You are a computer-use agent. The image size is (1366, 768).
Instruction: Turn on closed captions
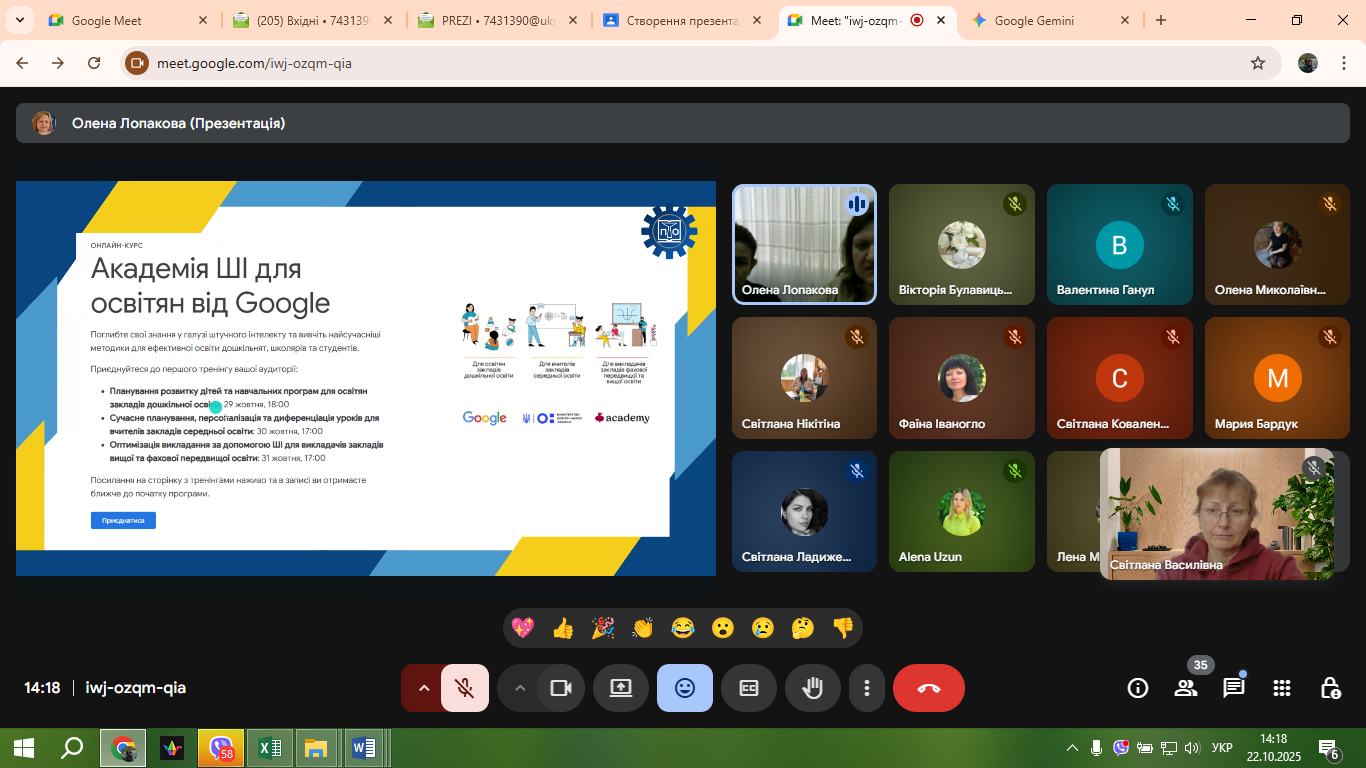(x=748, y=688)
